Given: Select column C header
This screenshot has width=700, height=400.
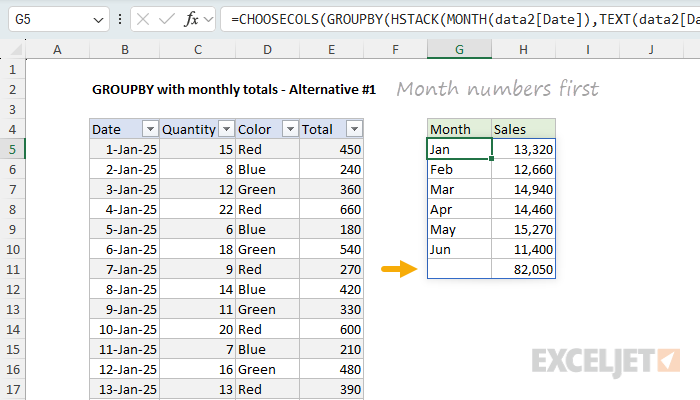Looking at the screenshot, I should tap(198, 50).
